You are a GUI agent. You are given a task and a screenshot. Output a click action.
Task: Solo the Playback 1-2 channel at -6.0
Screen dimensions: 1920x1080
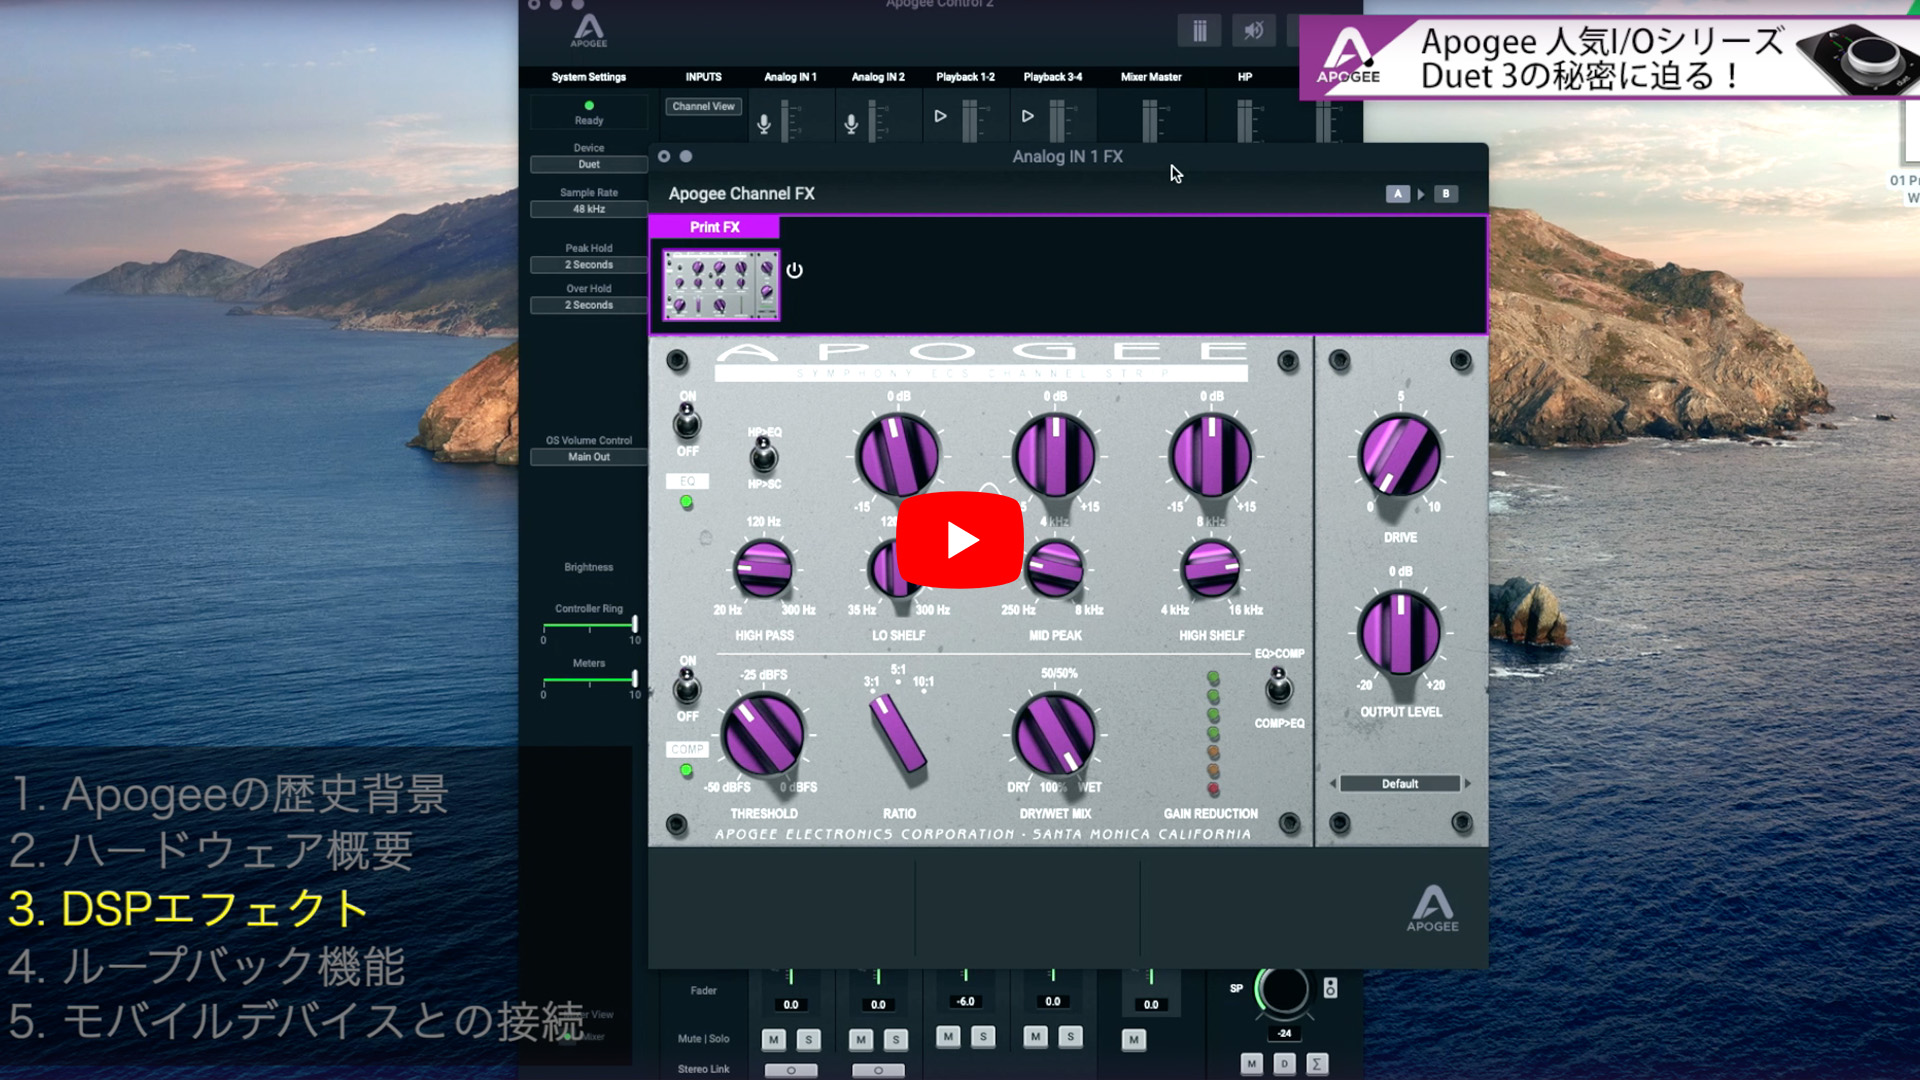click(983, 1037)
